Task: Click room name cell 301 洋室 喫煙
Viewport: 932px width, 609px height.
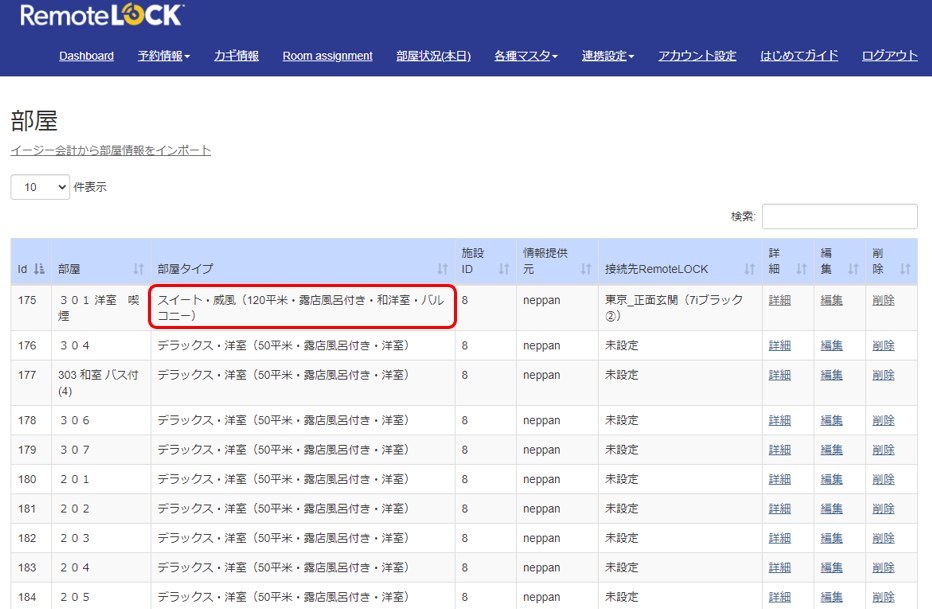Action: [101, 308]
